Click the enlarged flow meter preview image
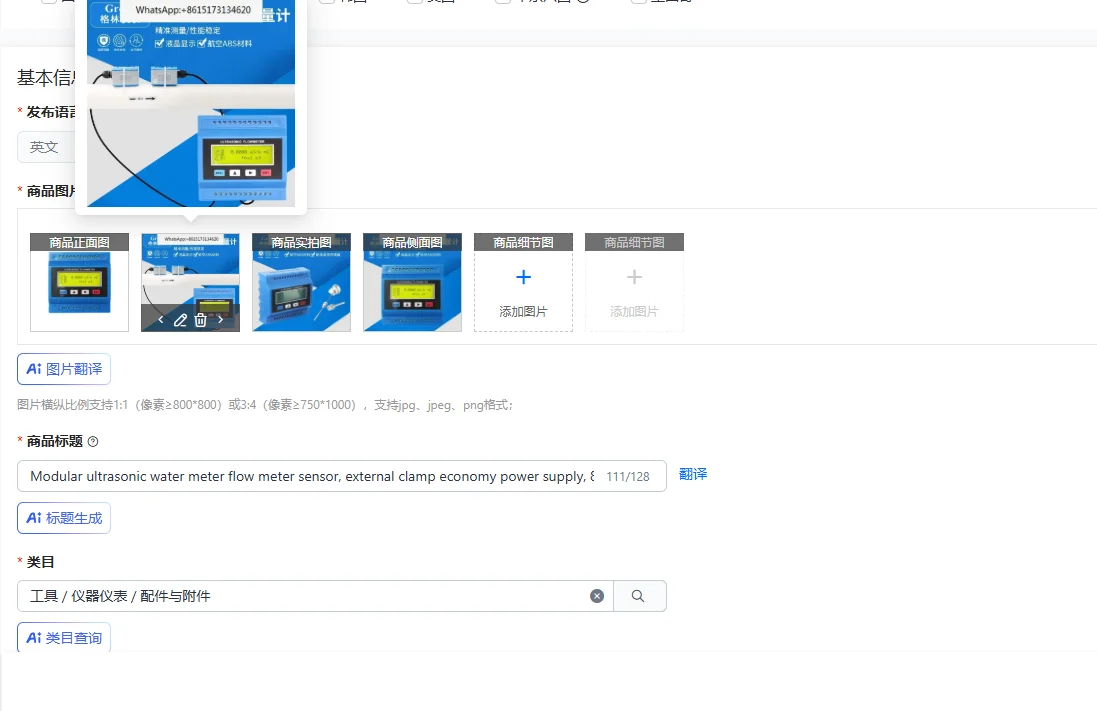1097x711 pixels. 191,104
